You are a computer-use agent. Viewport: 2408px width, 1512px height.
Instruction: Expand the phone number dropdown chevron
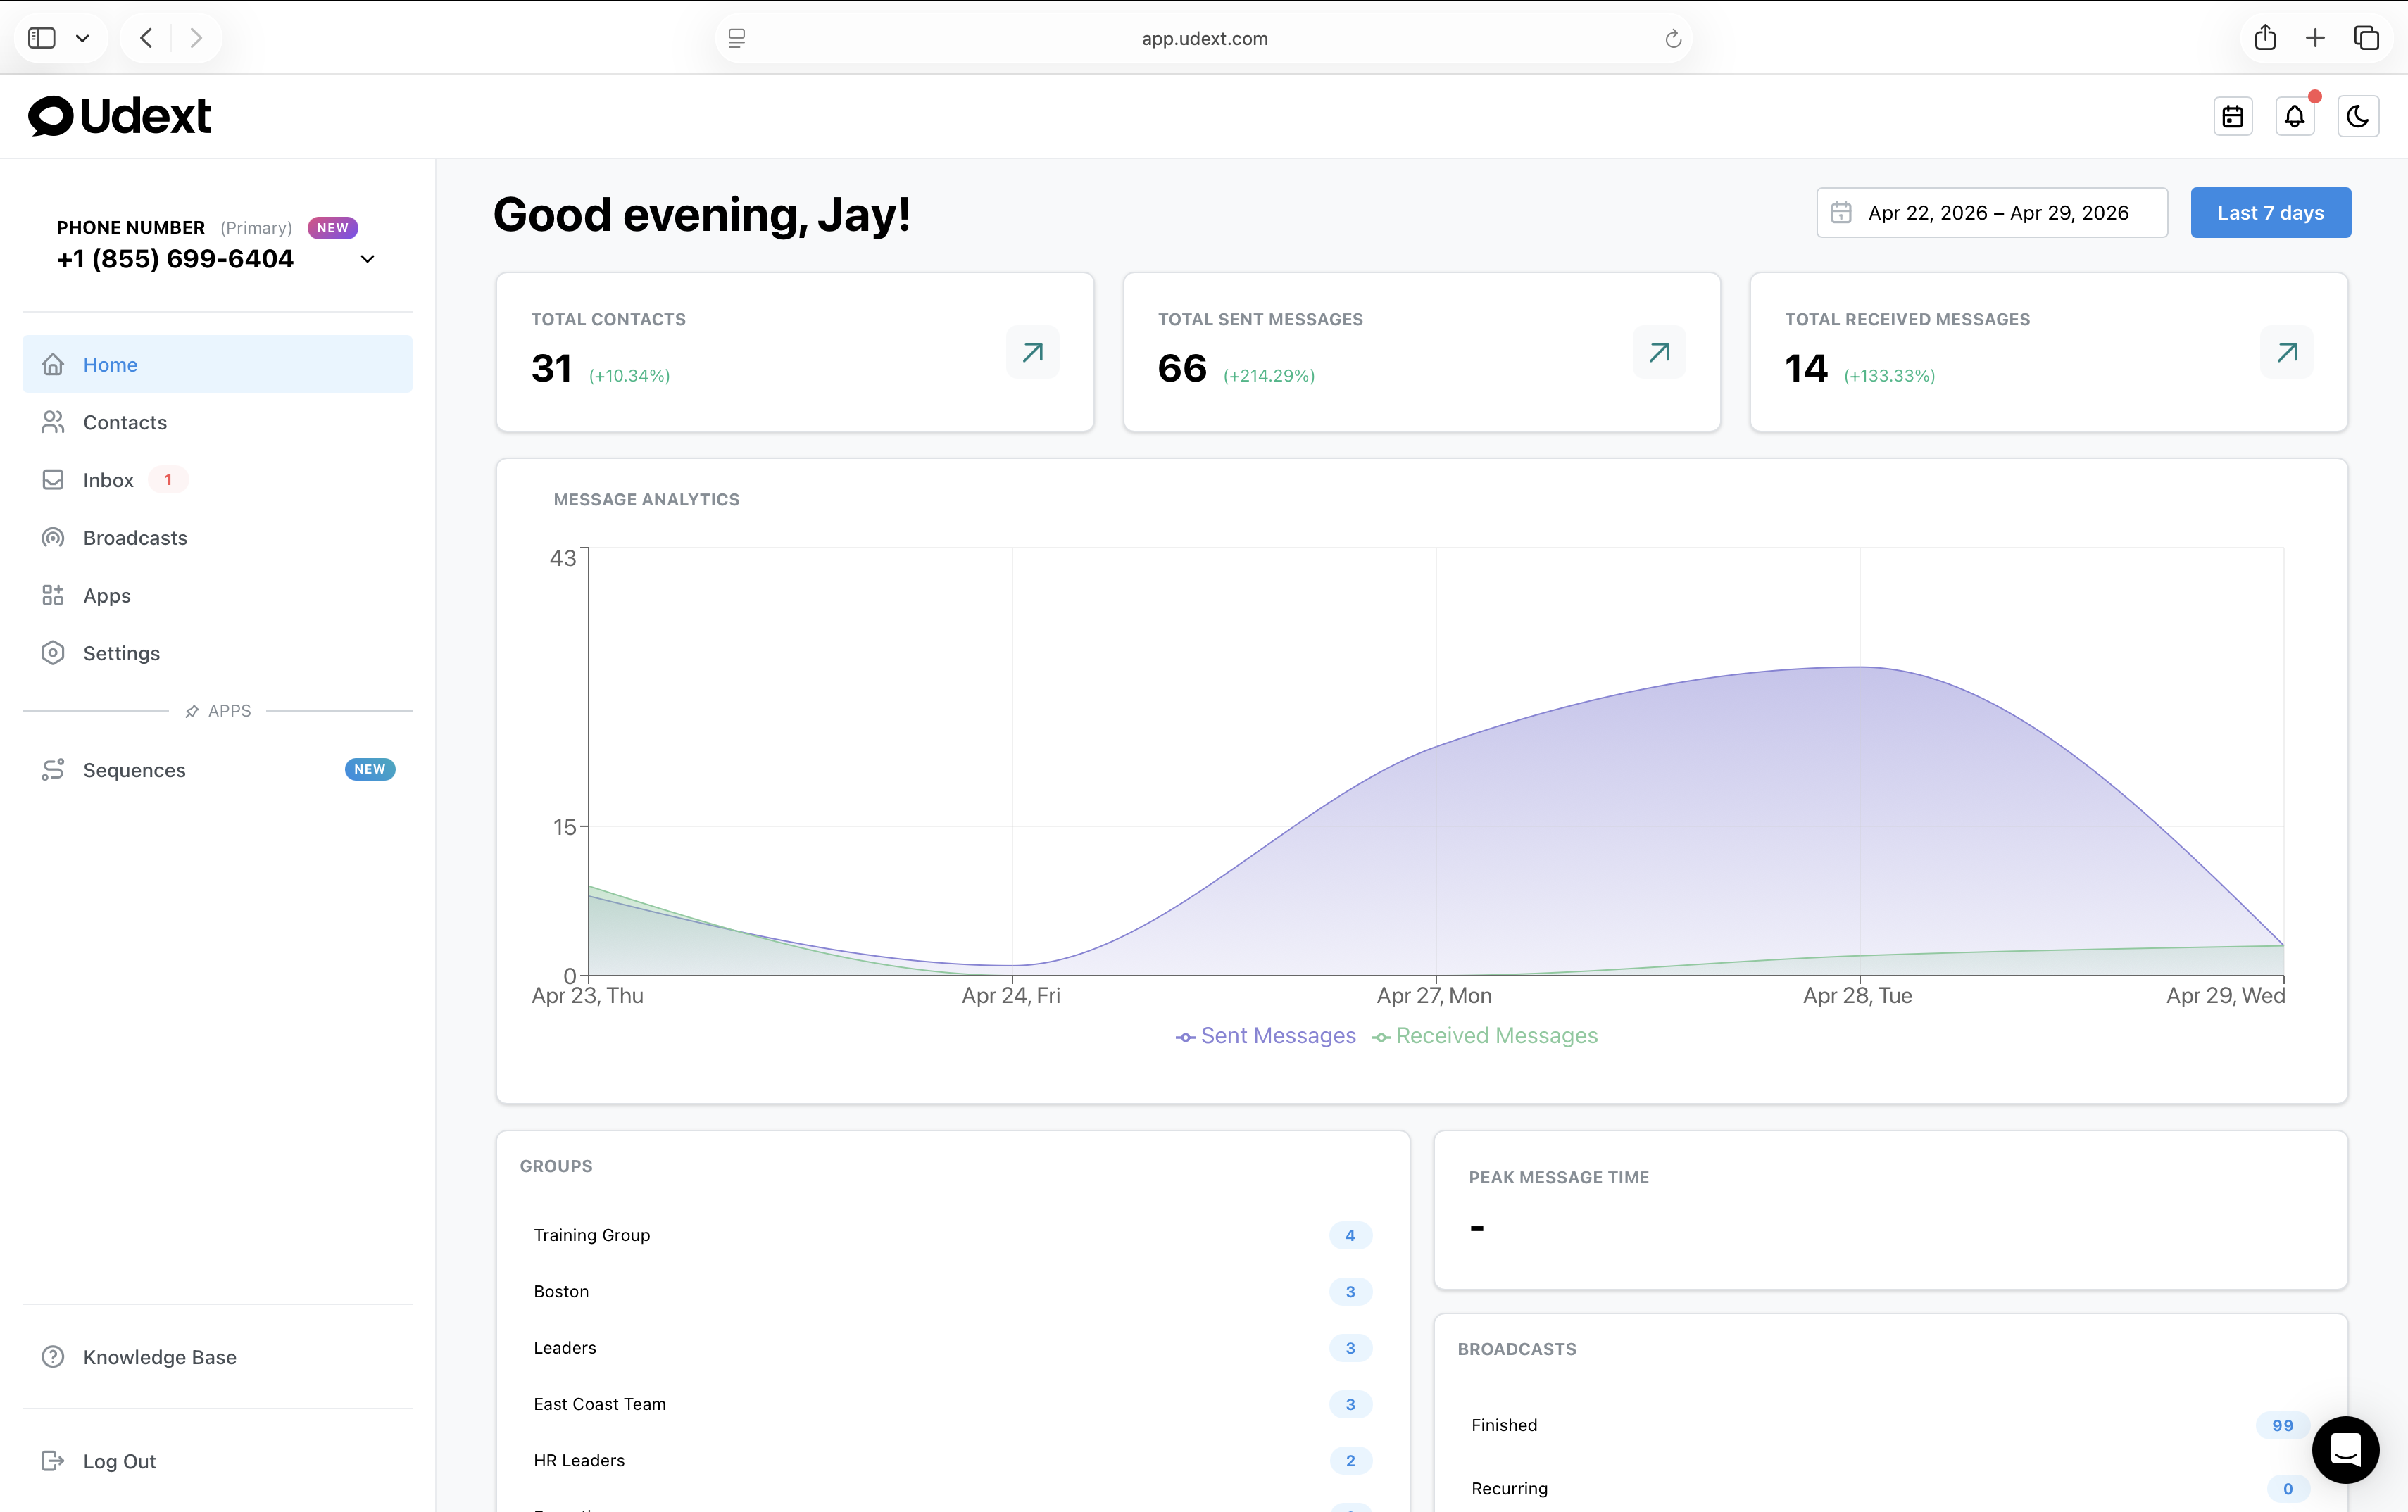tap(367, 259)
